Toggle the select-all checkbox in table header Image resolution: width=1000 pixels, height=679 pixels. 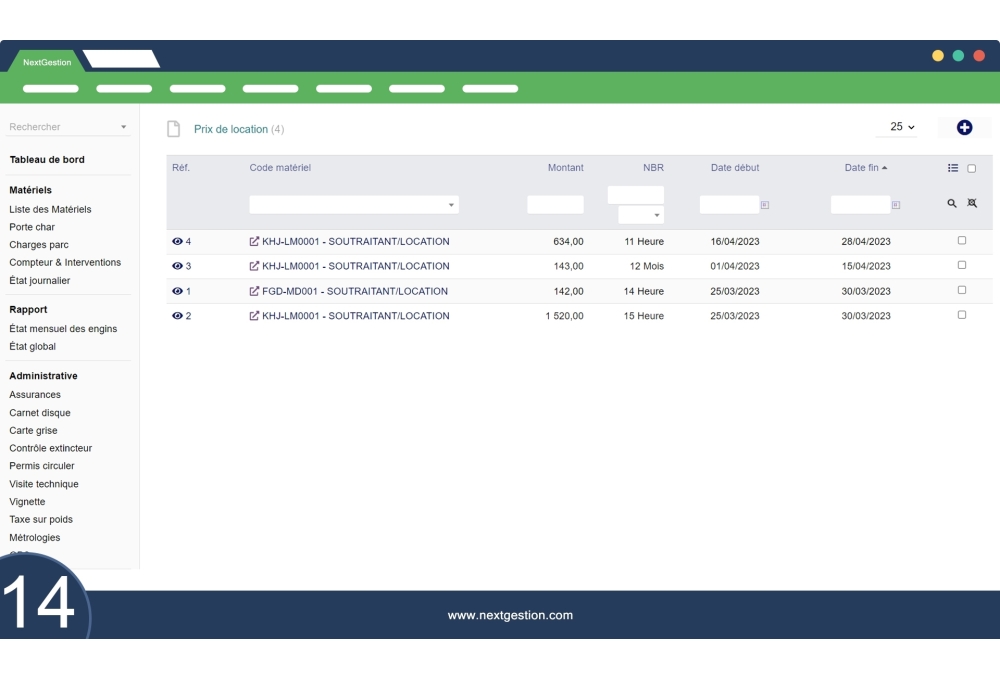click(x=971, y=169)
